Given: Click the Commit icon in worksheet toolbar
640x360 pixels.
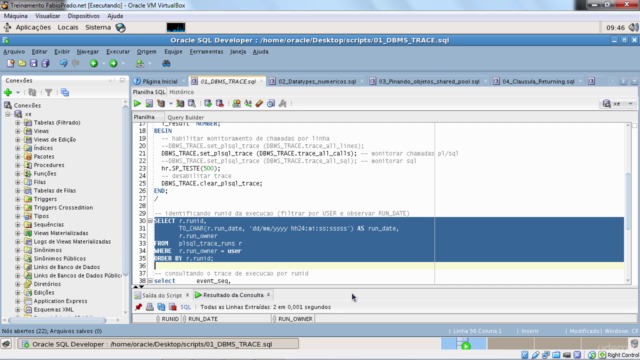Looking at the screenshot, I should [x=208, y=104].
